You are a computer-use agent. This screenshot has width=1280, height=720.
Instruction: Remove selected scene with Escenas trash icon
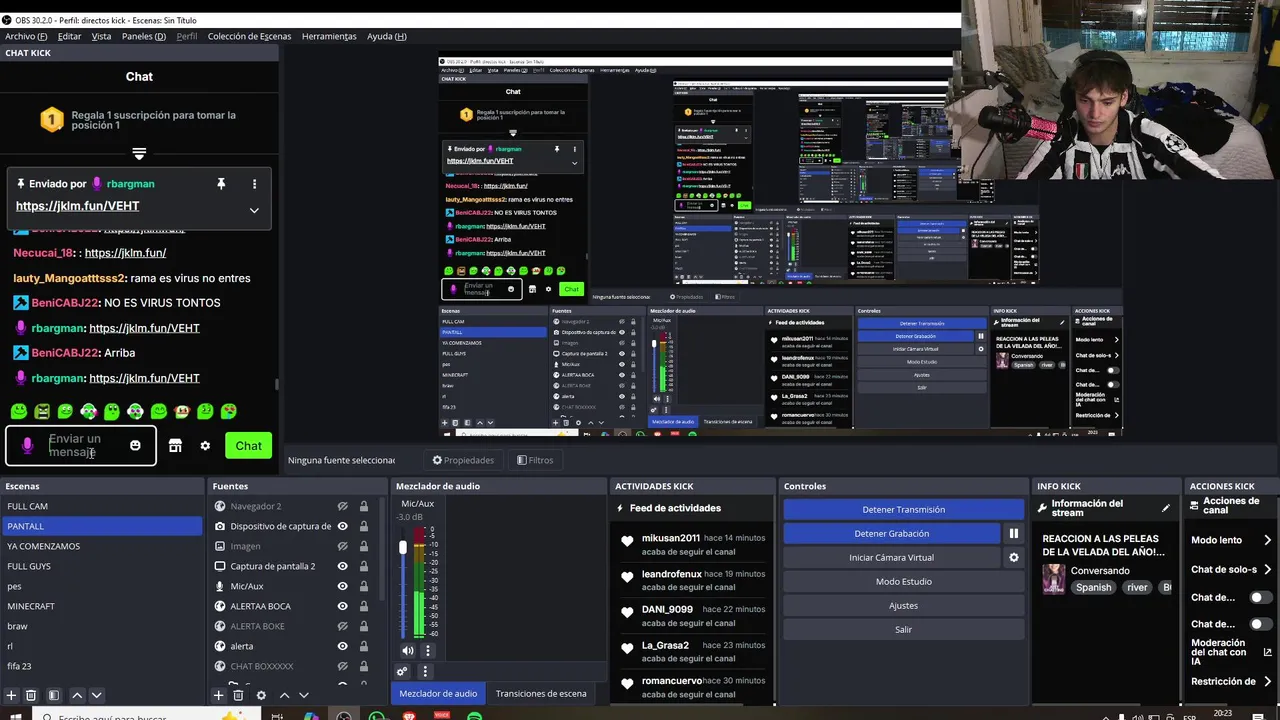[31, 695]
